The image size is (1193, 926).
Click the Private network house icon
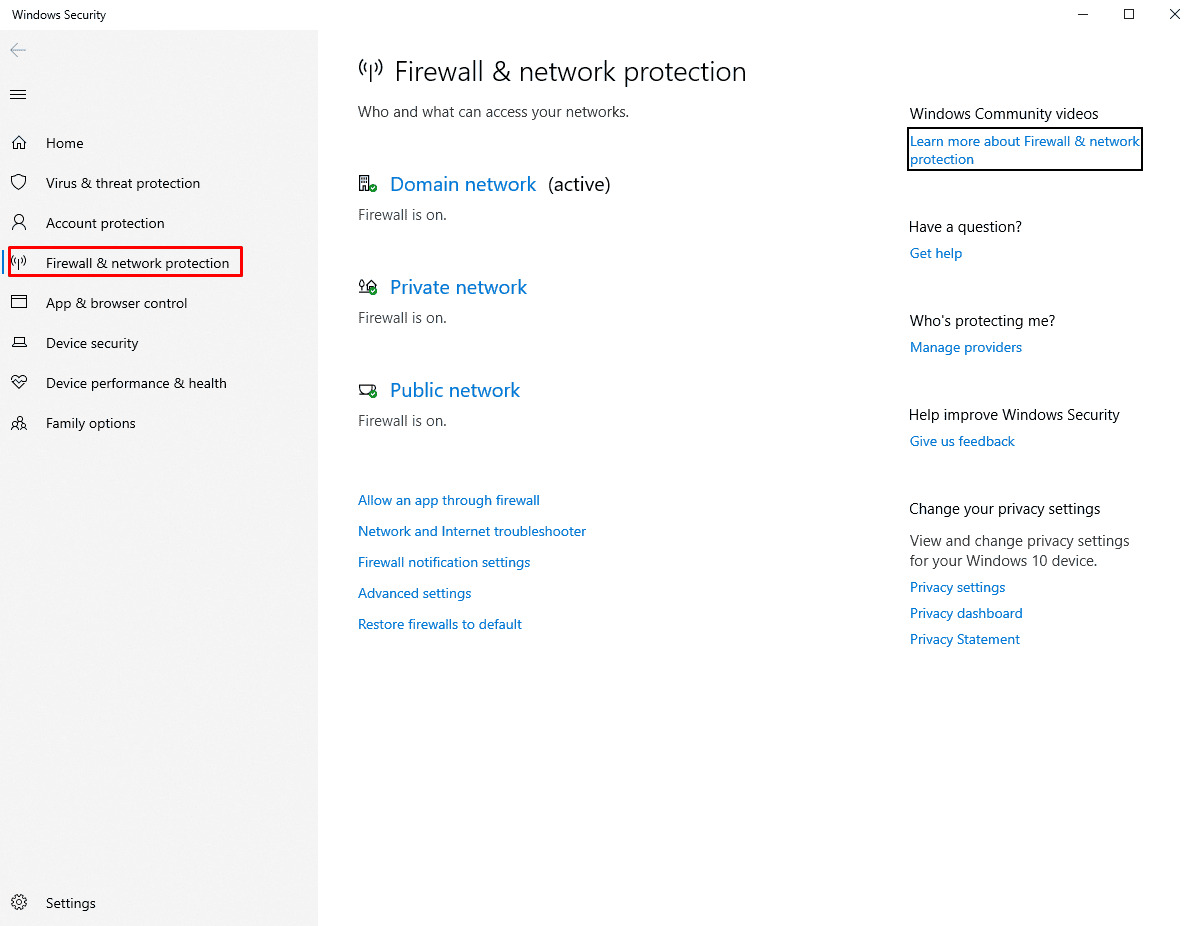367,287
